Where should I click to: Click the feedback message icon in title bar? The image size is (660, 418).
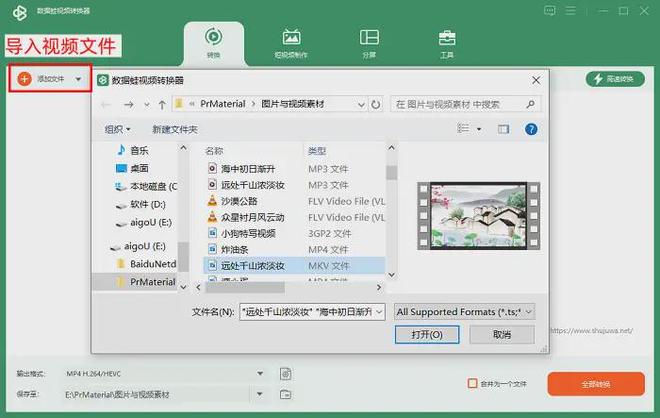click(x=549, y=11)
